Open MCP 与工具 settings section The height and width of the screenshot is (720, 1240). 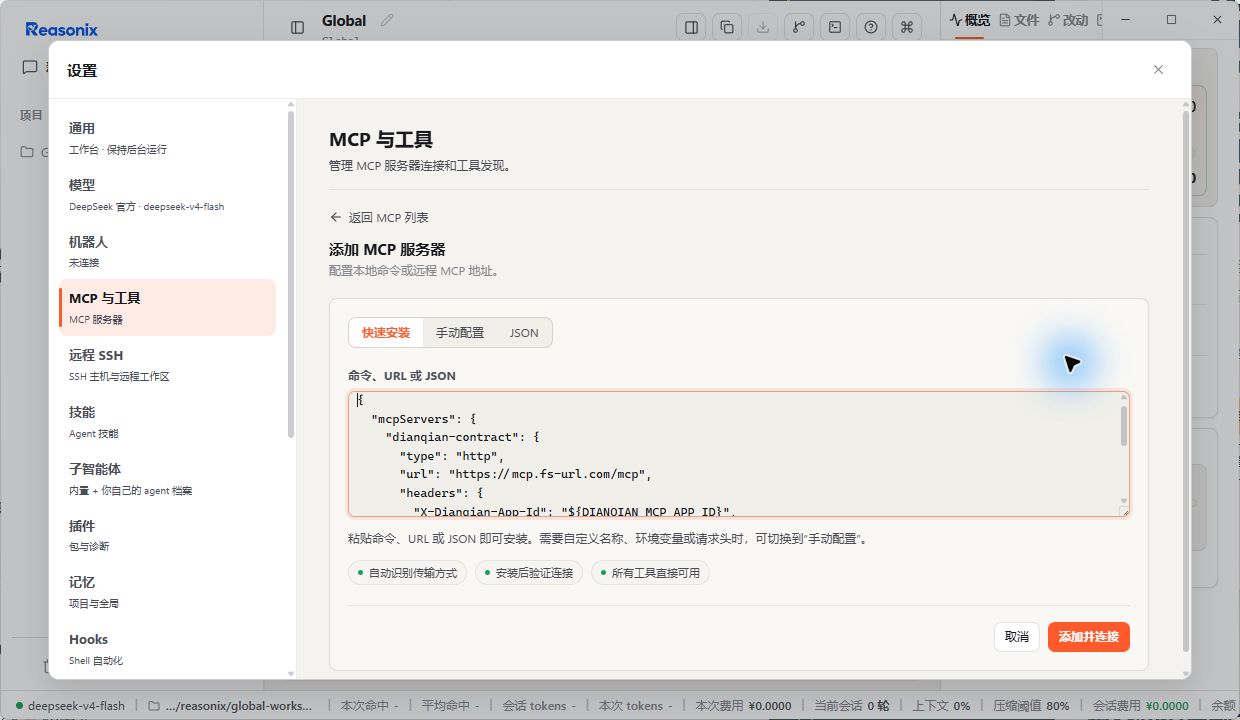167,308
